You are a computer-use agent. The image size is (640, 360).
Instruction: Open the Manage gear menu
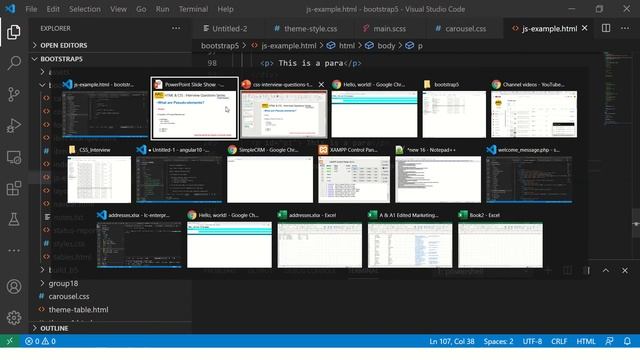pos(13,318)
